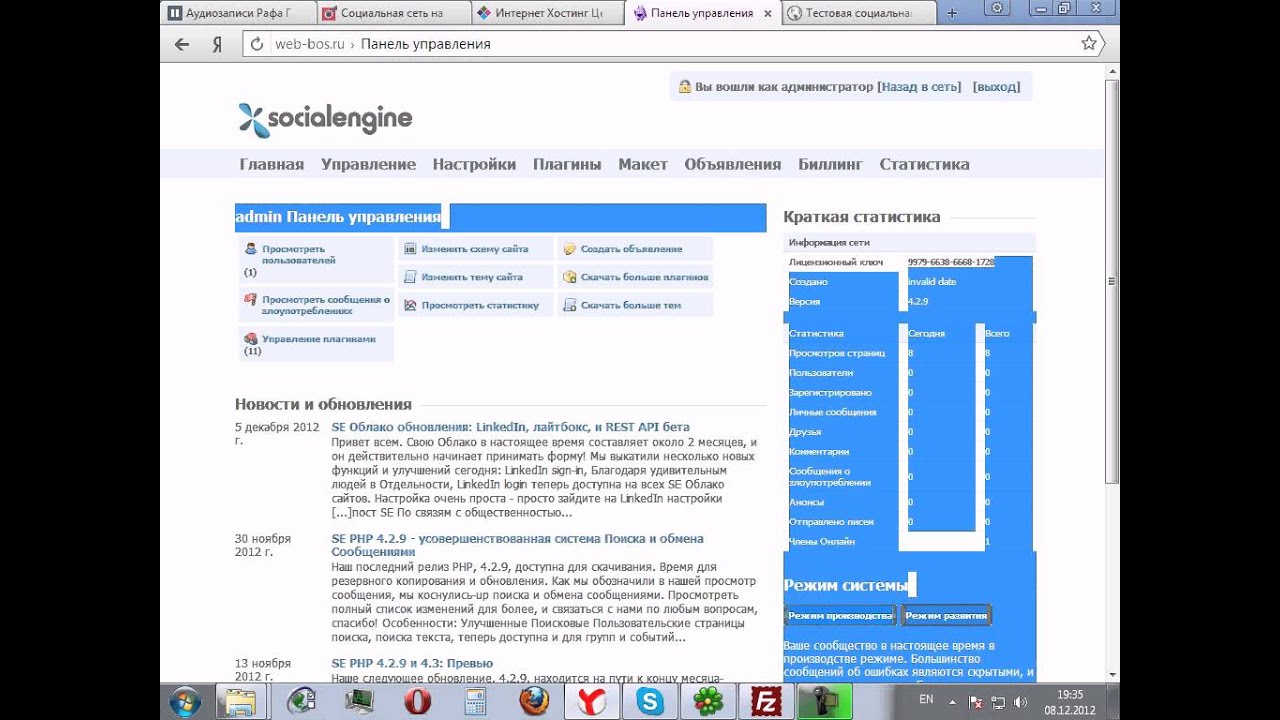Image resolution: width=1280 pixels, height=720 pixels.
Task: Click the page vertical scrollbar
Action: (x=1112, y=280)
